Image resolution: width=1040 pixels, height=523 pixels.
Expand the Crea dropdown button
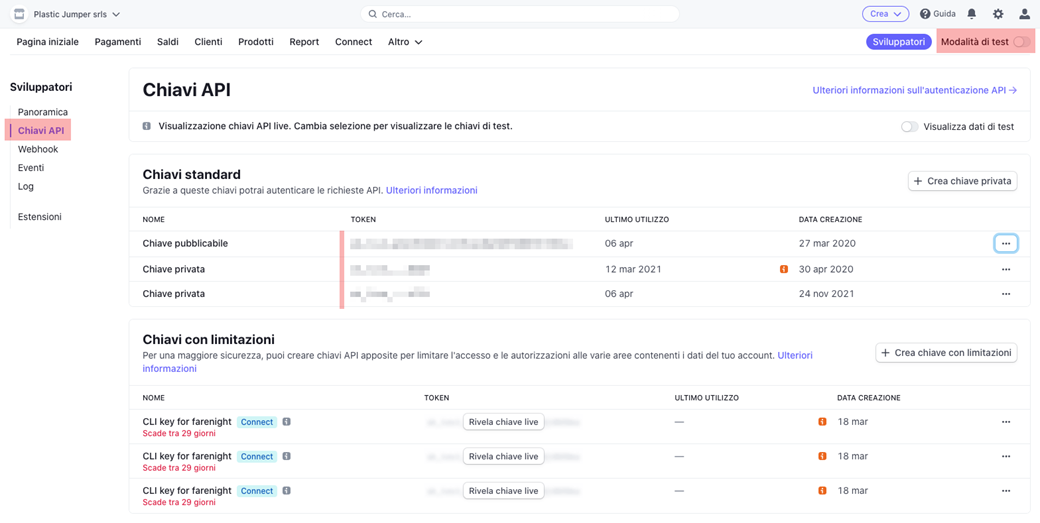[x=885, y=14]
